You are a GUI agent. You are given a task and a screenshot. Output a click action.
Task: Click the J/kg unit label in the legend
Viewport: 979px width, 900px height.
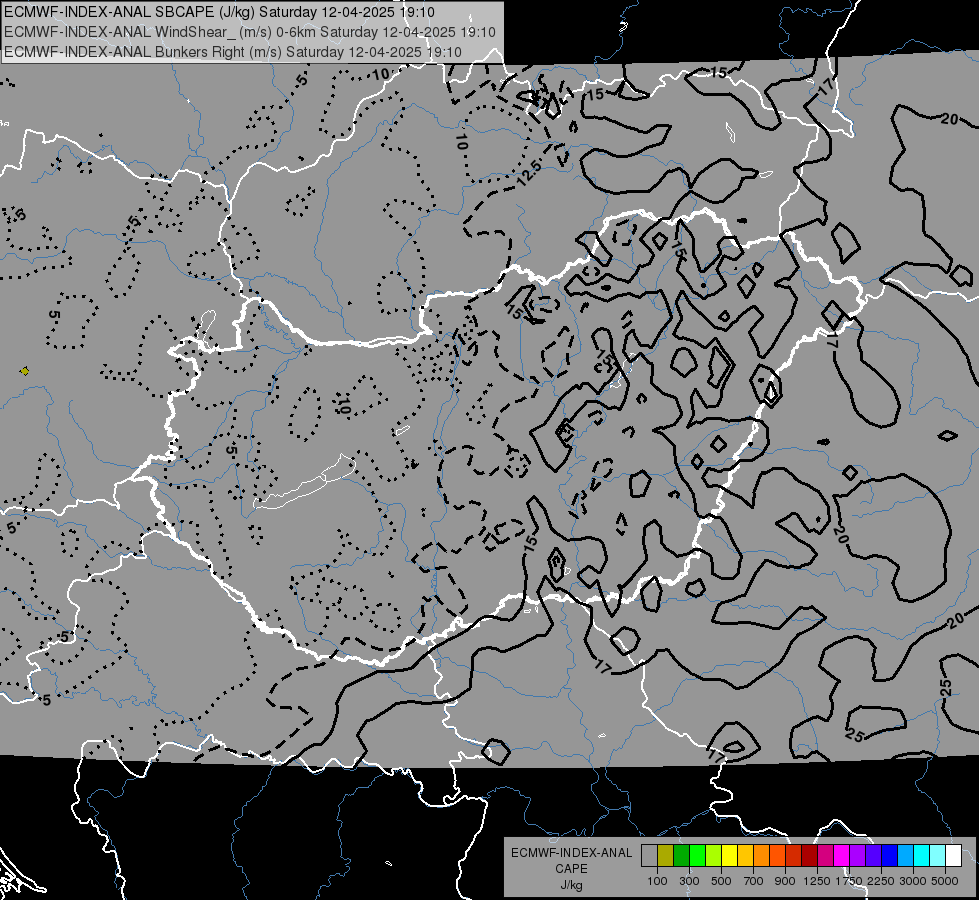pyautogui.click(x=571, y=884)
